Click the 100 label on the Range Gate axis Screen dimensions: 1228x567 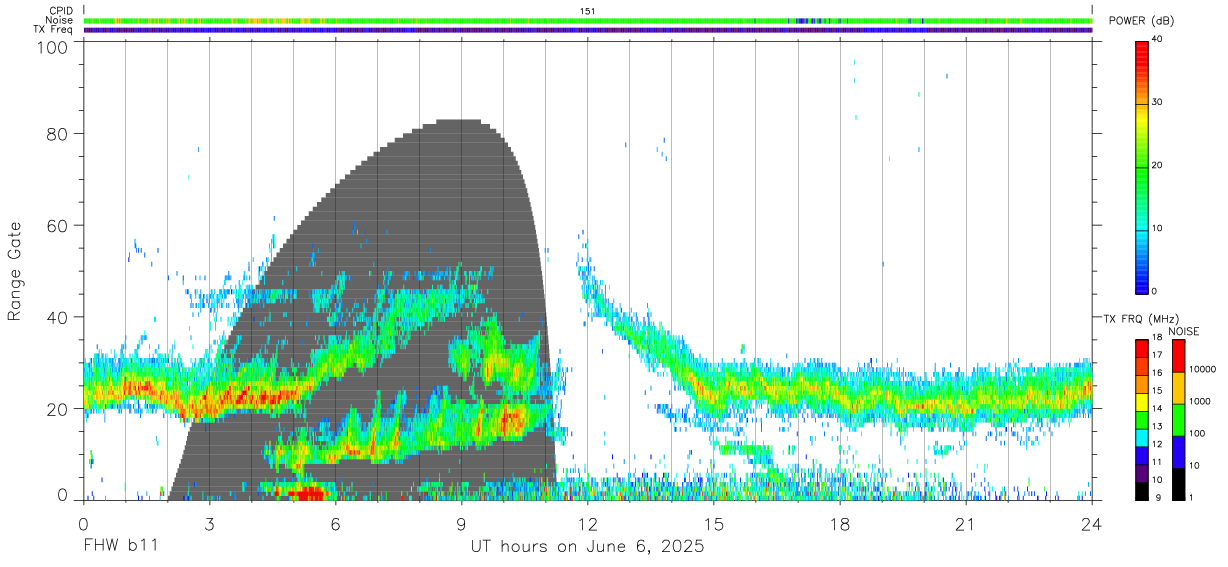coord(53,47)
